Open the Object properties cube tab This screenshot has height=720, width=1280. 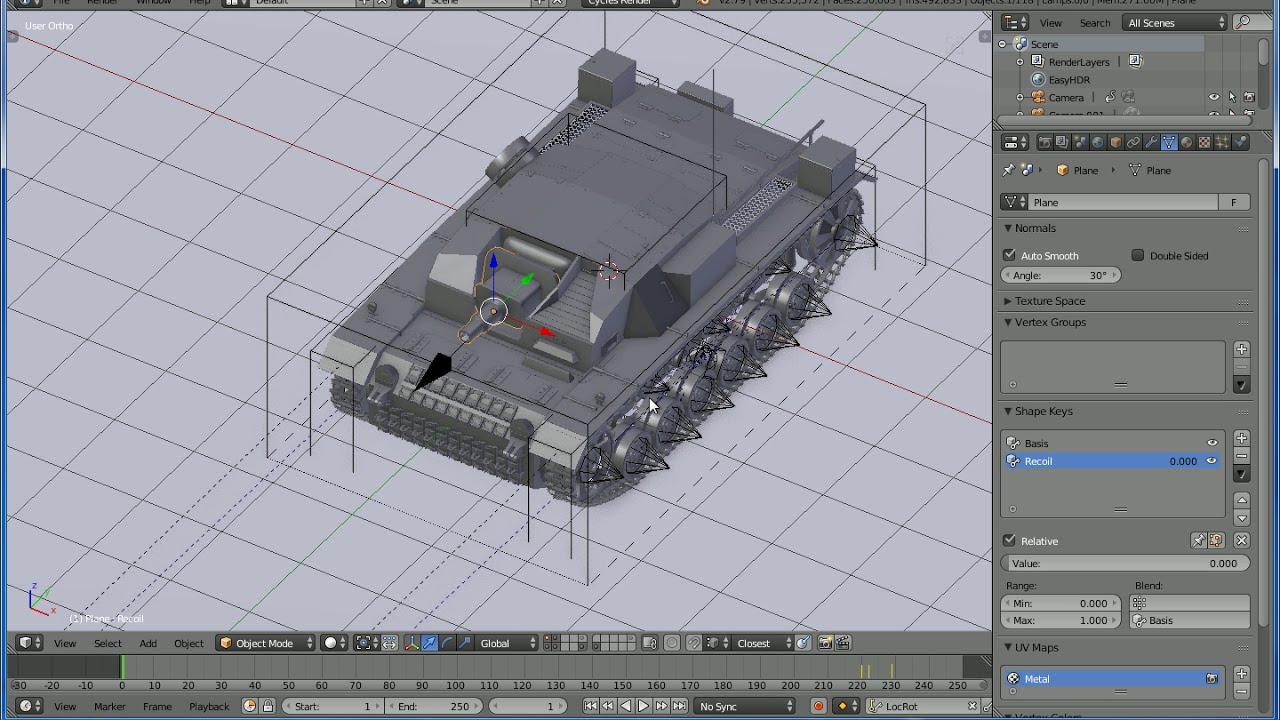click(x=1116, y=142)
